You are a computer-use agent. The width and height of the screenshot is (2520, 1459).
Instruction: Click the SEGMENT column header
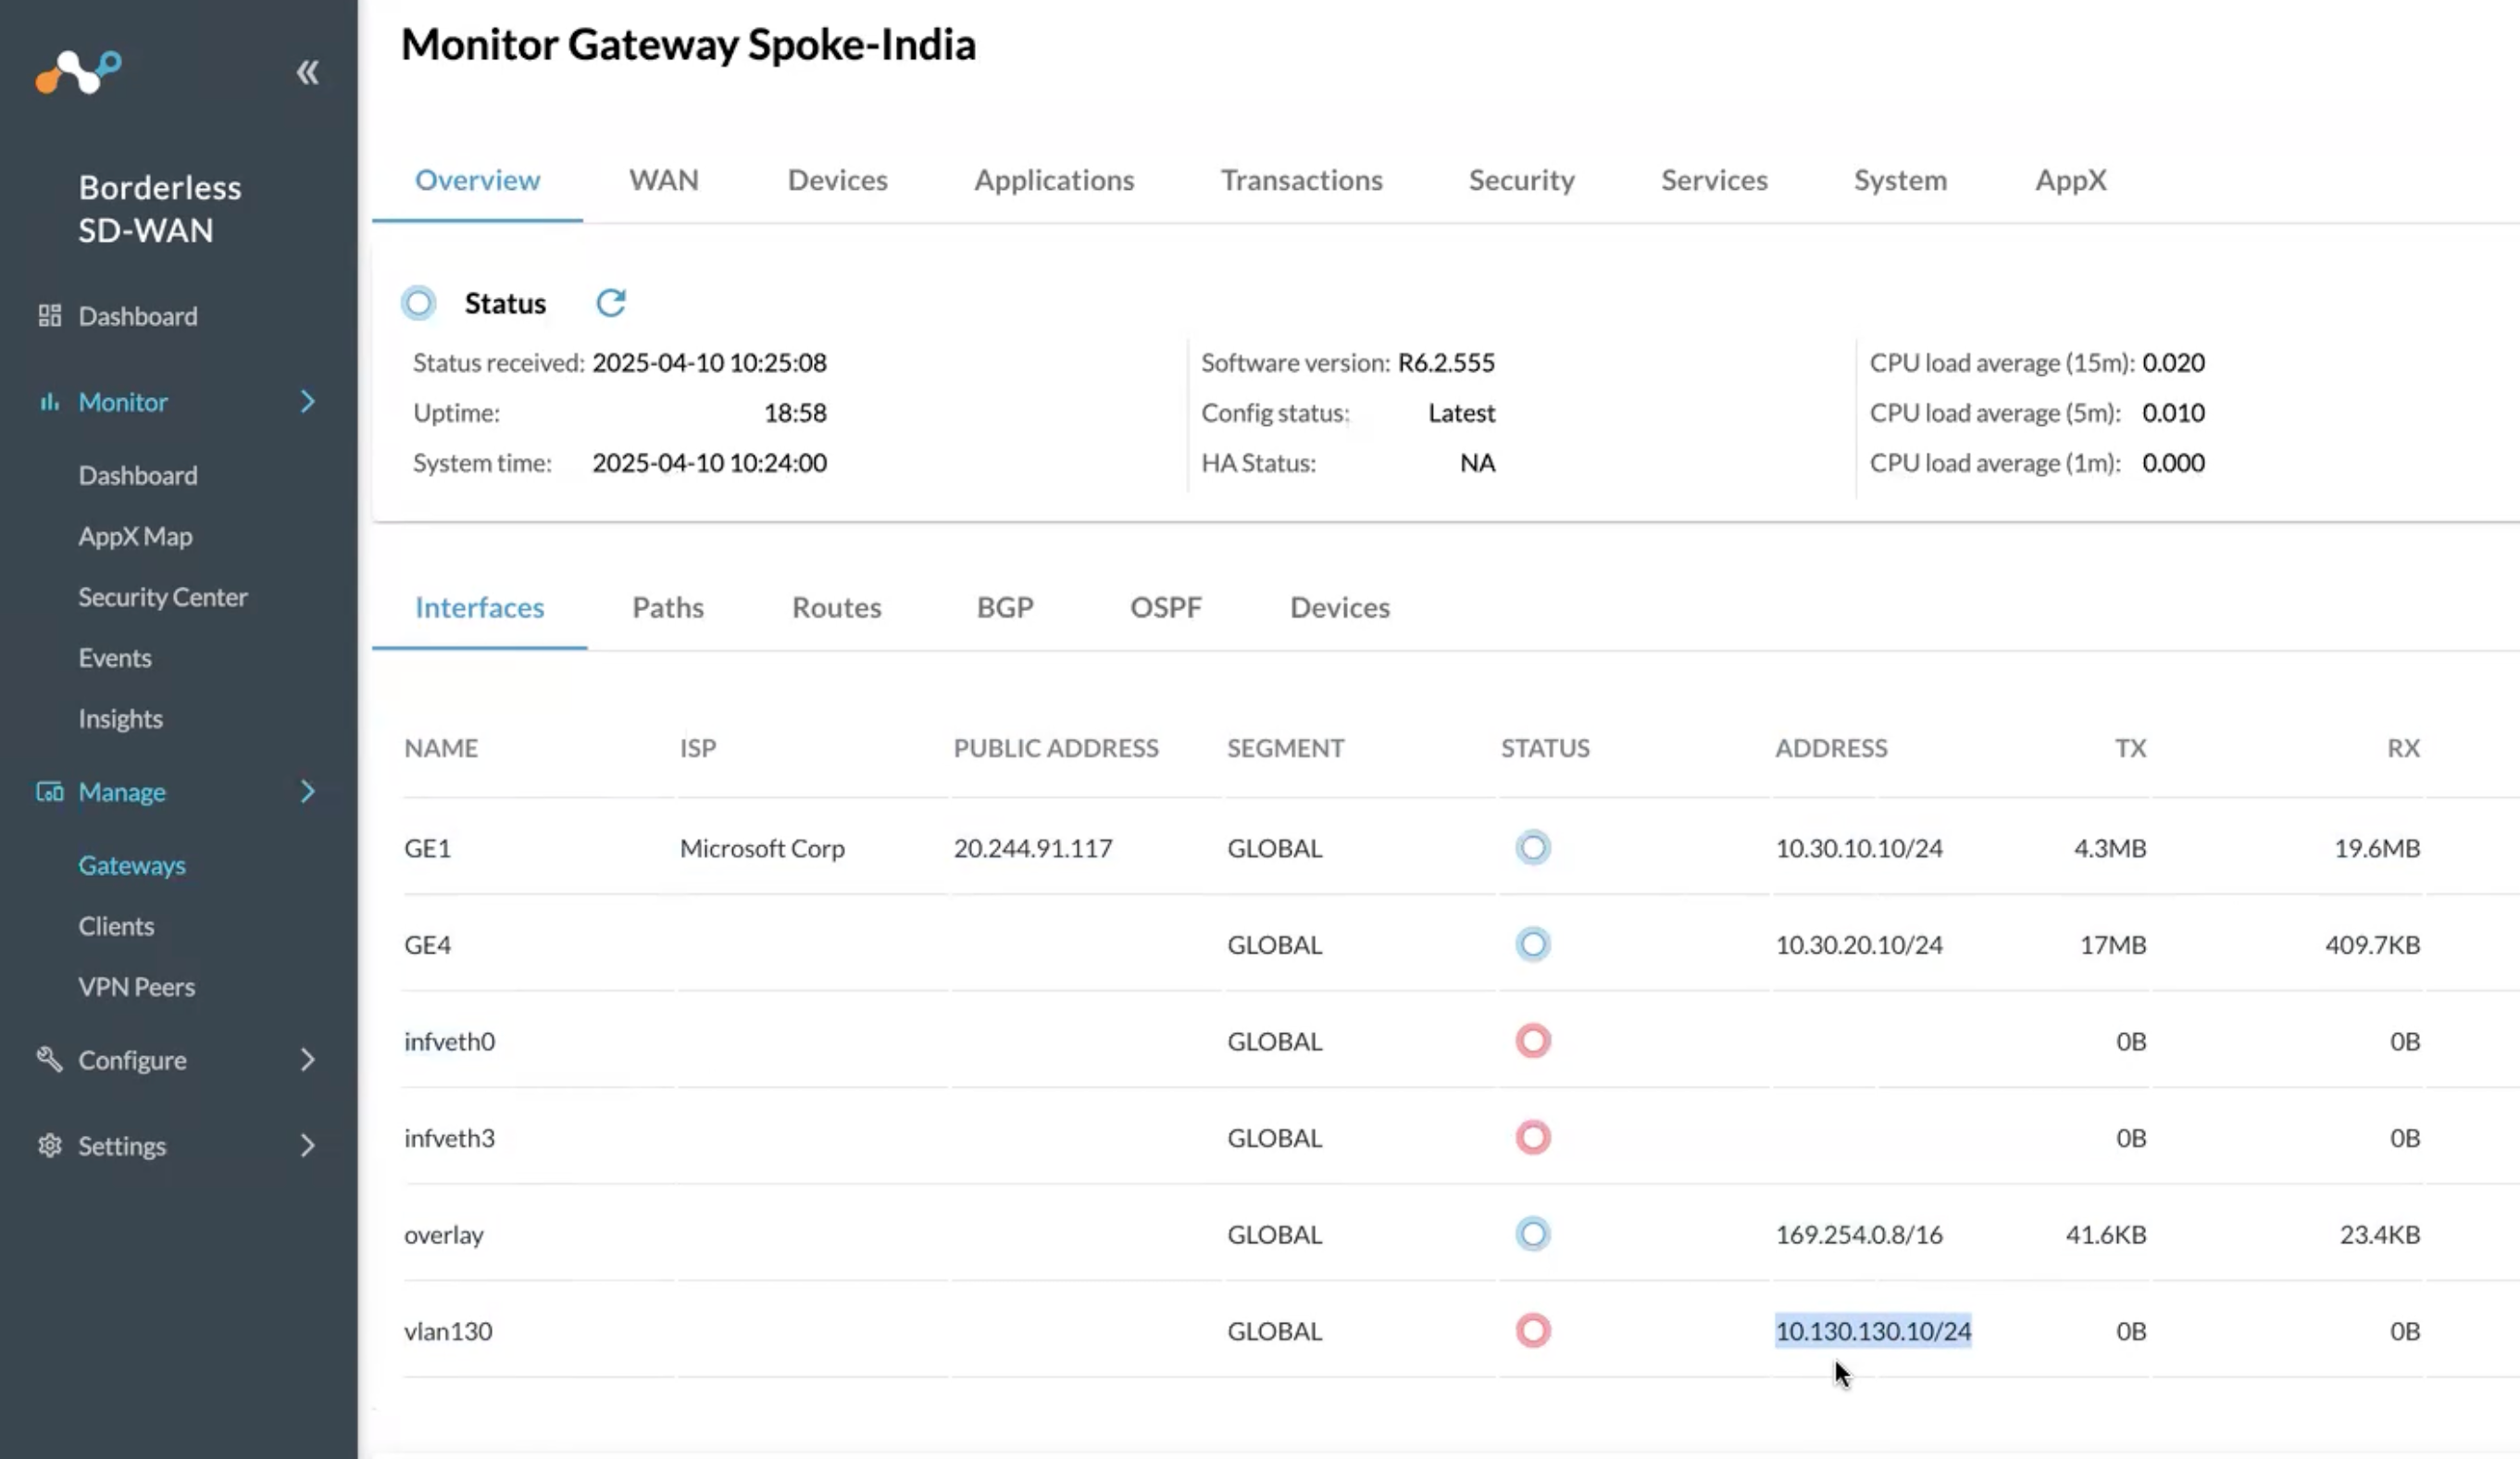(x=1285, y=748)
